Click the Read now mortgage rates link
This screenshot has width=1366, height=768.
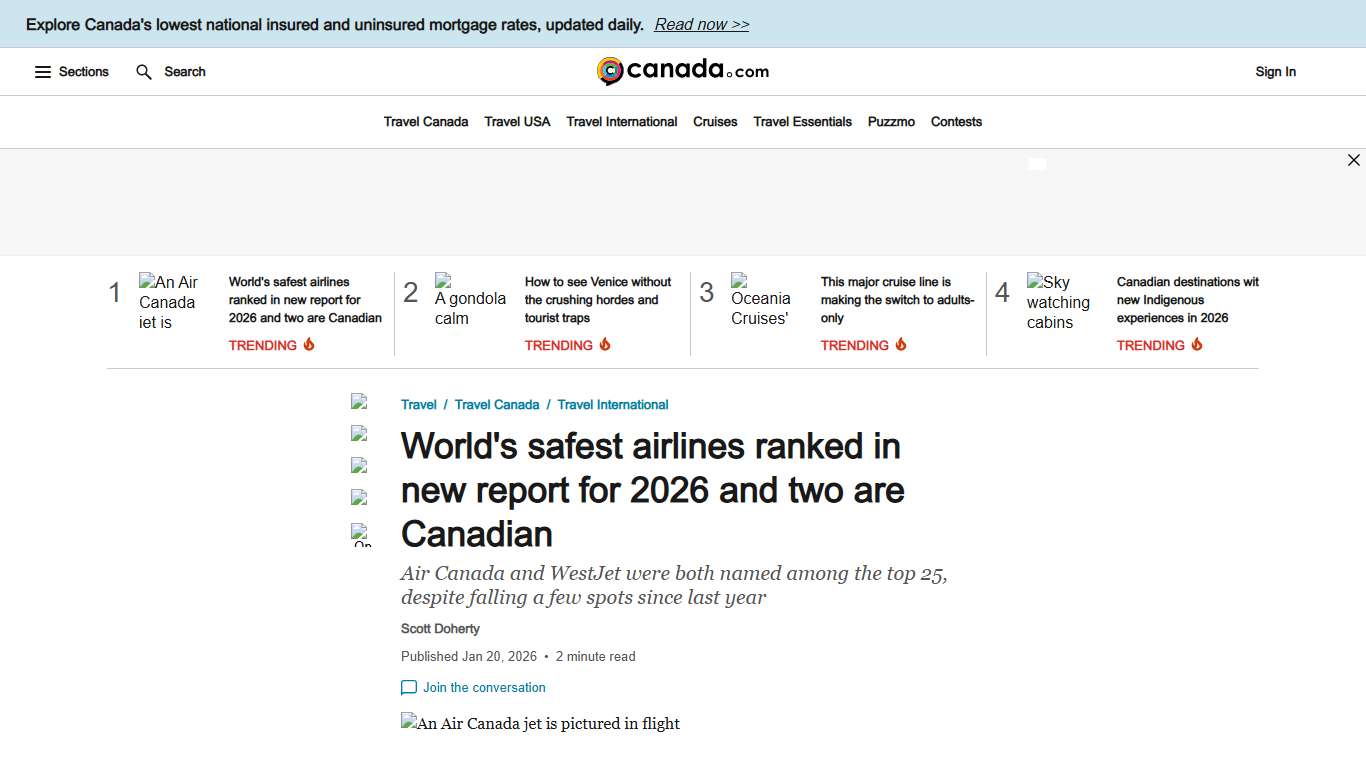pyautogui.click(x=701, y=24)
